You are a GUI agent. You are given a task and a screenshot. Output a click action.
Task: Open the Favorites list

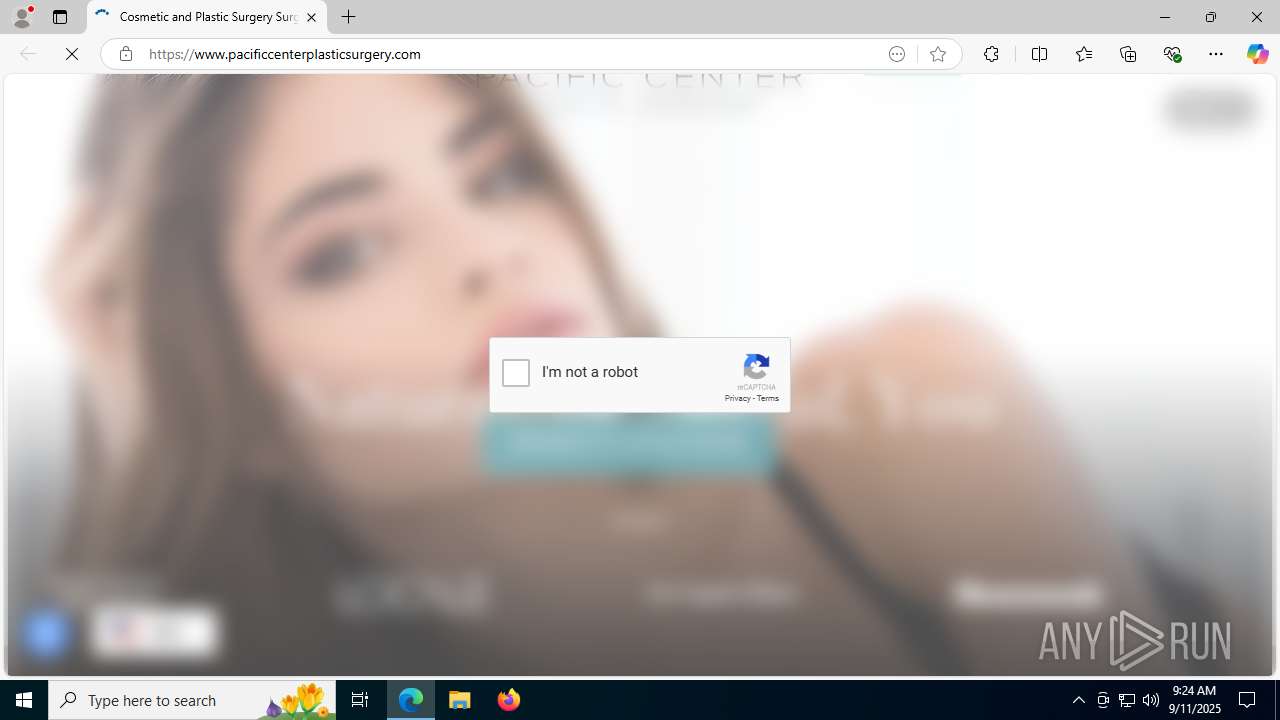(x=1083, y=54)
